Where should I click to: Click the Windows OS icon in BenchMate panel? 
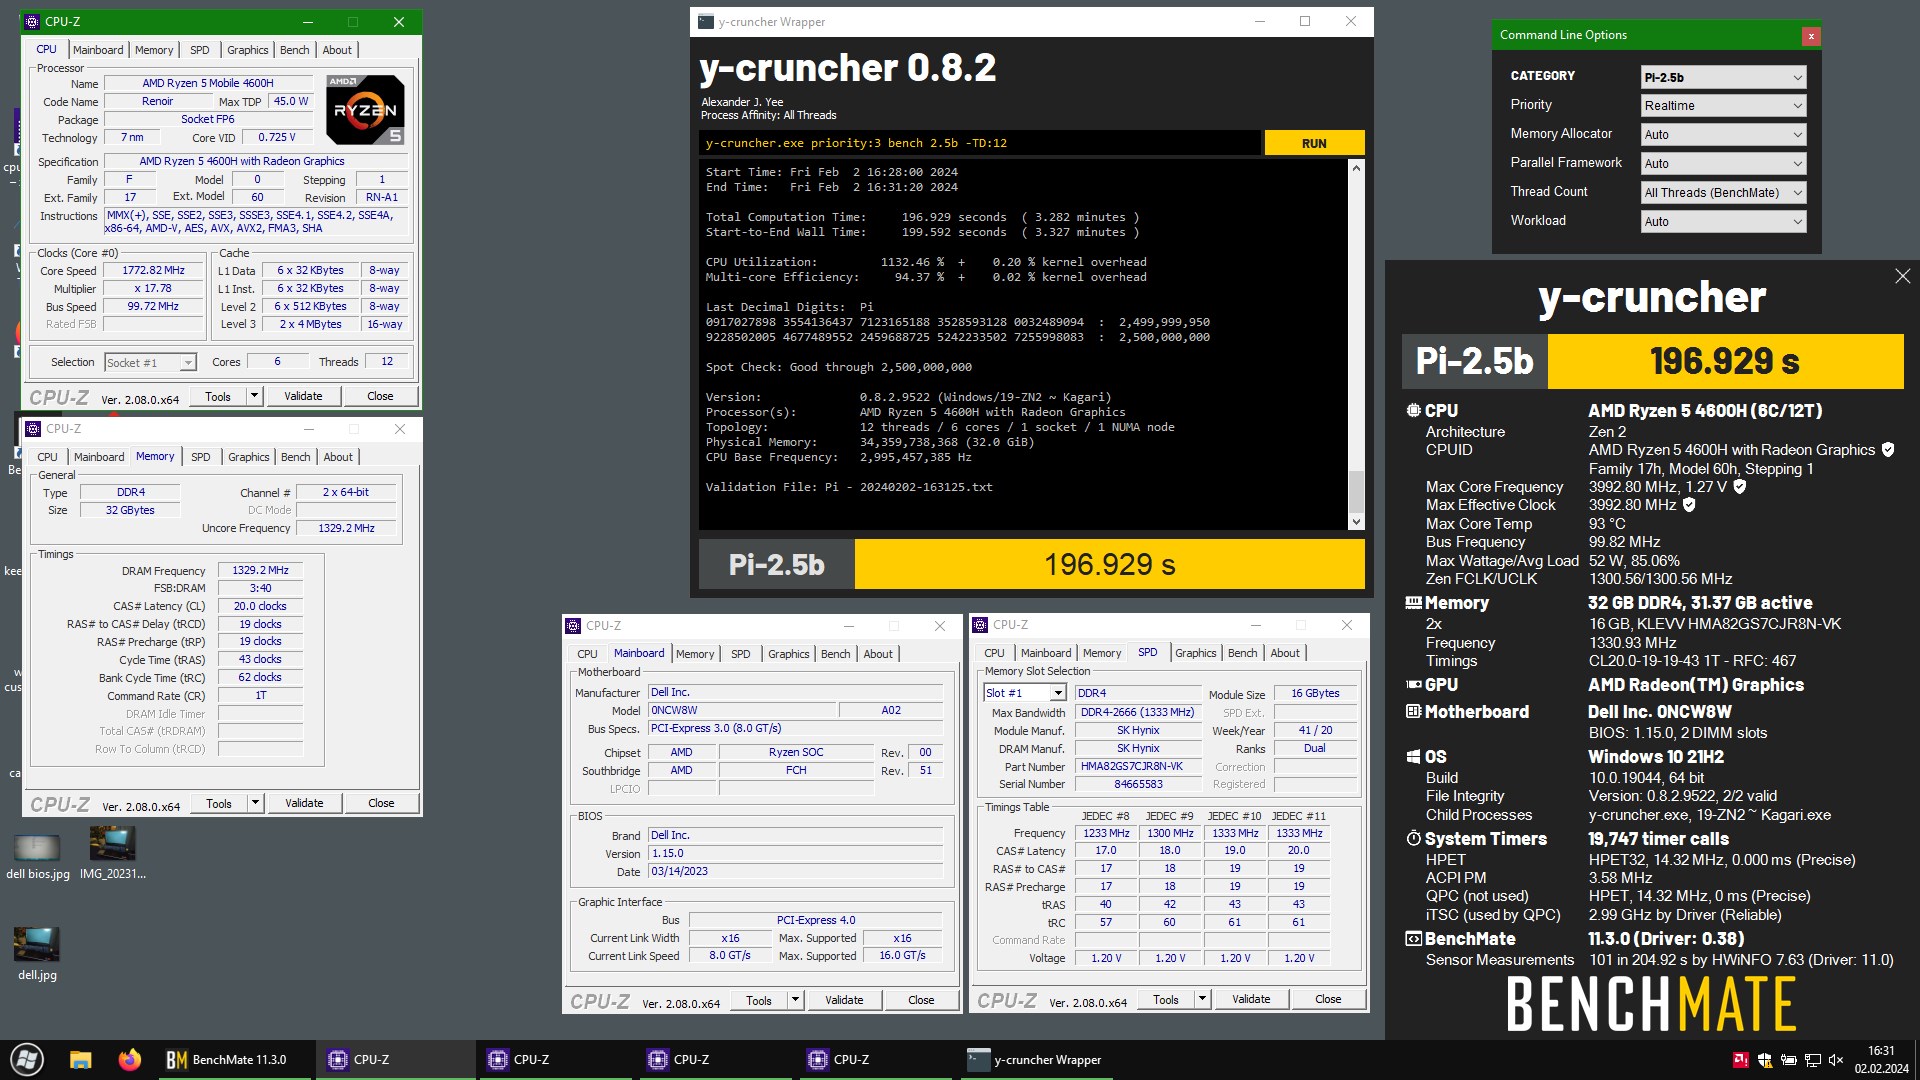pos(1413,757)
